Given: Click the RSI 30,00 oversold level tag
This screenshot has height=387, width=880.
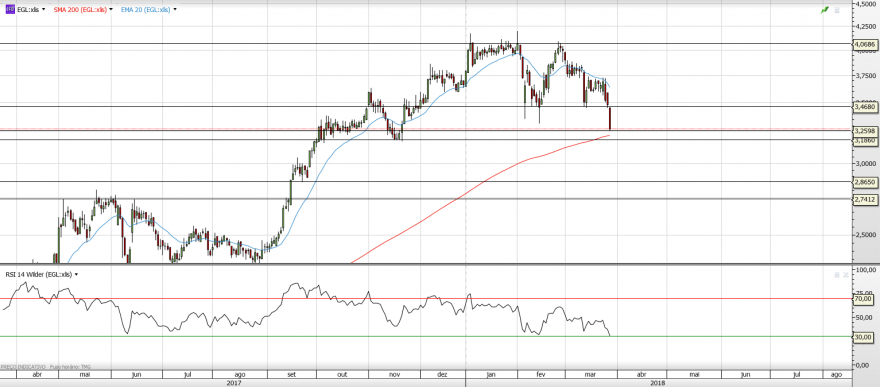Looking at the screenshot, I should (864, 337).
